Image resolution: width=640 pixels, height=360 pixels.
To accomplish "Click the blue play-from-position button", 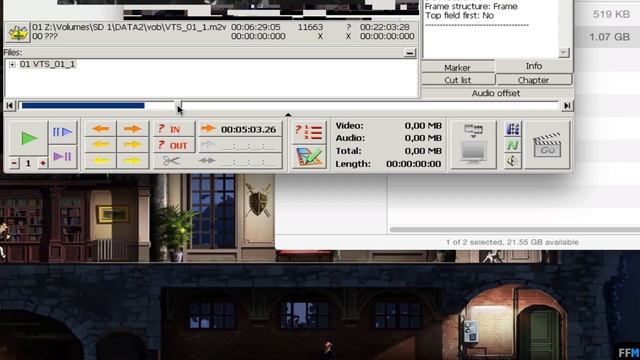I will coord(62,132).
